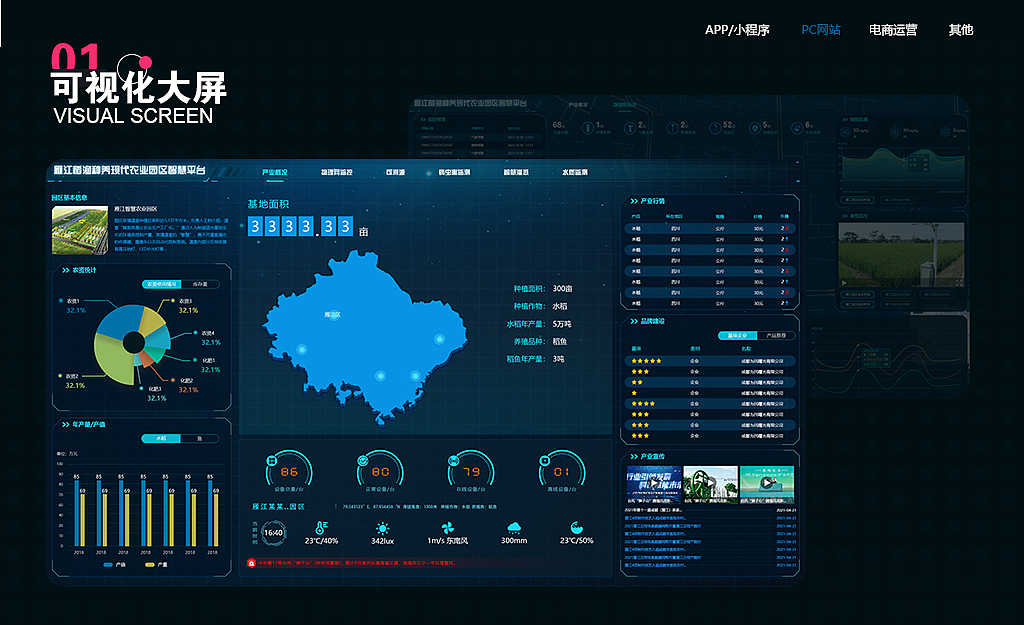
Task: Click the 水稻年产量 5万吨 value
Action: (x=562, y=324)
